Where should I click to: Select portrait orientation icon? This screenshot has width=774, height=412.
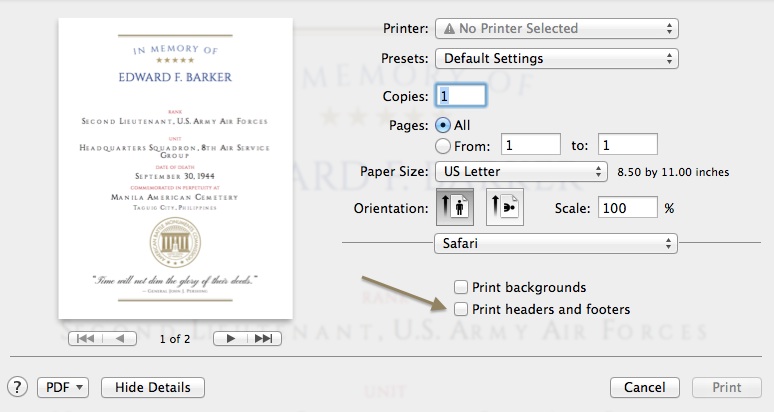455,208
